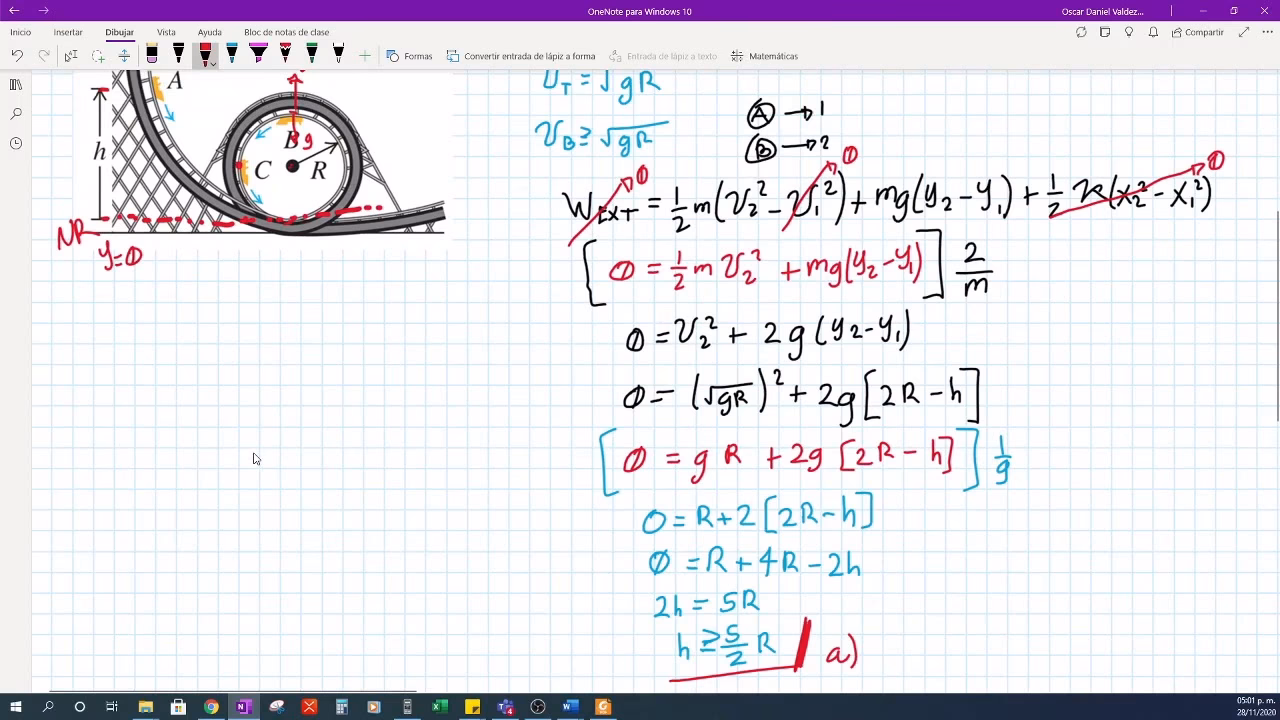
Task: Open the Vista tab
Action: coord(166,32)
